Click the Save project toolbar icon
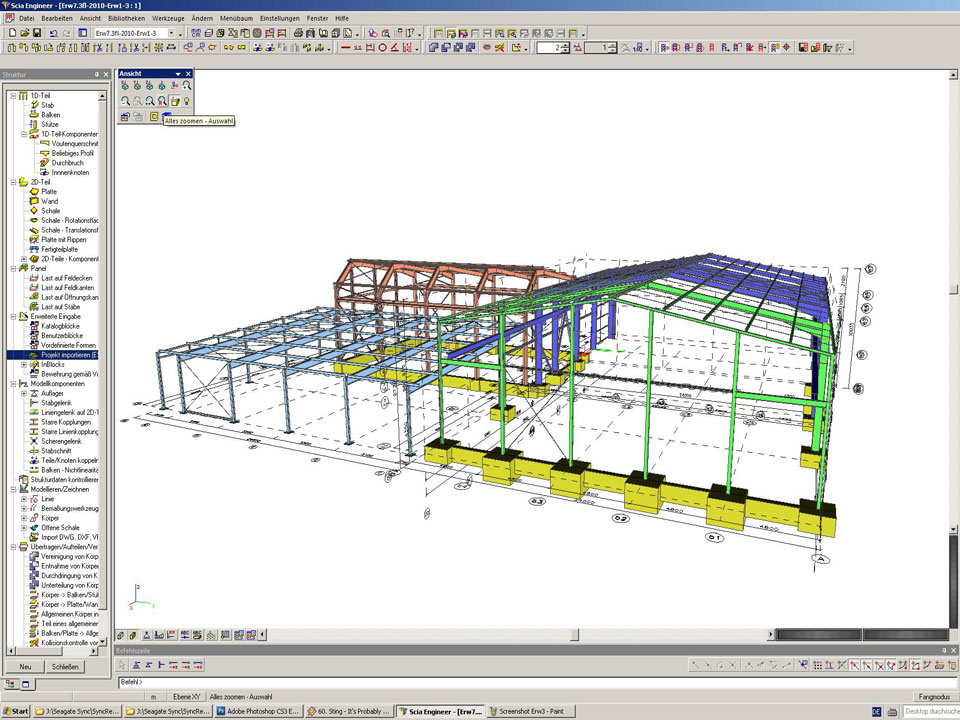The image size is (960, 720). tap(37, 33)
